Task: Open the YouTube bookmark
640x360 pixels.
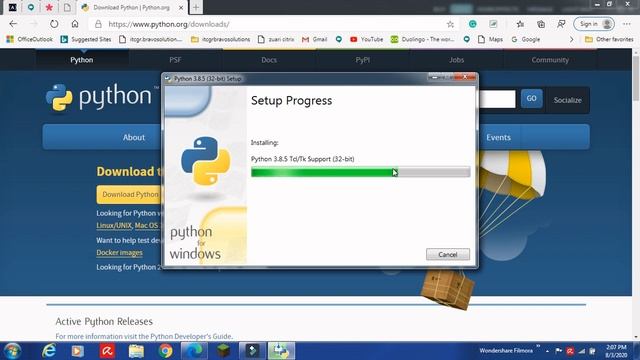Action: click(367, 39)
